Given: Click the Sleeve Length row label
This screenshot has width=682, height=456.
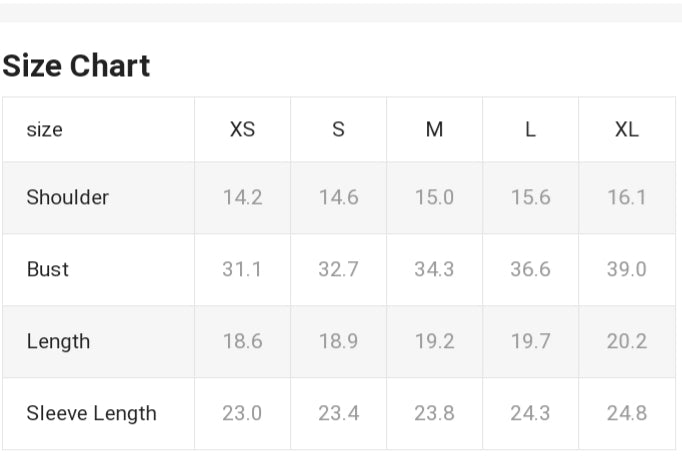Looking at the screenshot, I should click(91, 413).
